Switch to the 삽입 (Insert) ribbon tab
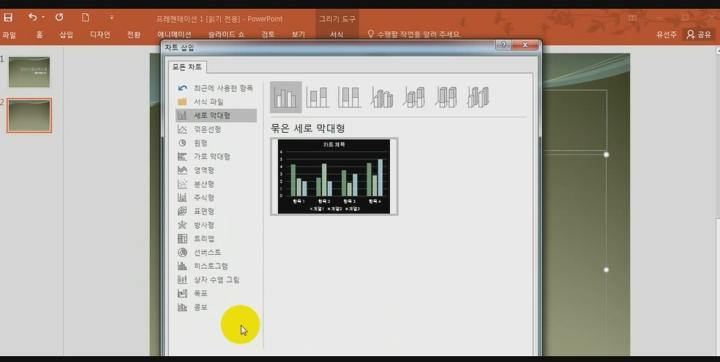 click(66, 34)
